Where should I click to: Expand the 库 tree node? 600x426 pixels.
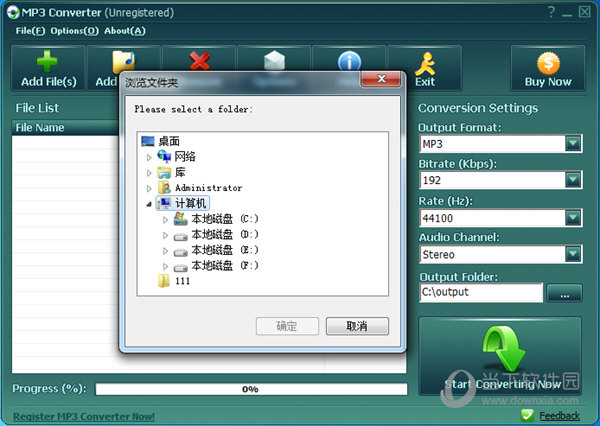click(x=149, y=173)
